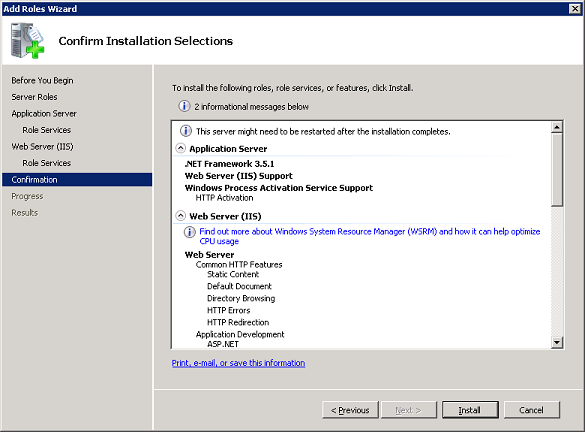Collapse the Web Server (IIS) section
Viewport: 585px width, 432px height.
pyautogui.click(x=181, y=216)
